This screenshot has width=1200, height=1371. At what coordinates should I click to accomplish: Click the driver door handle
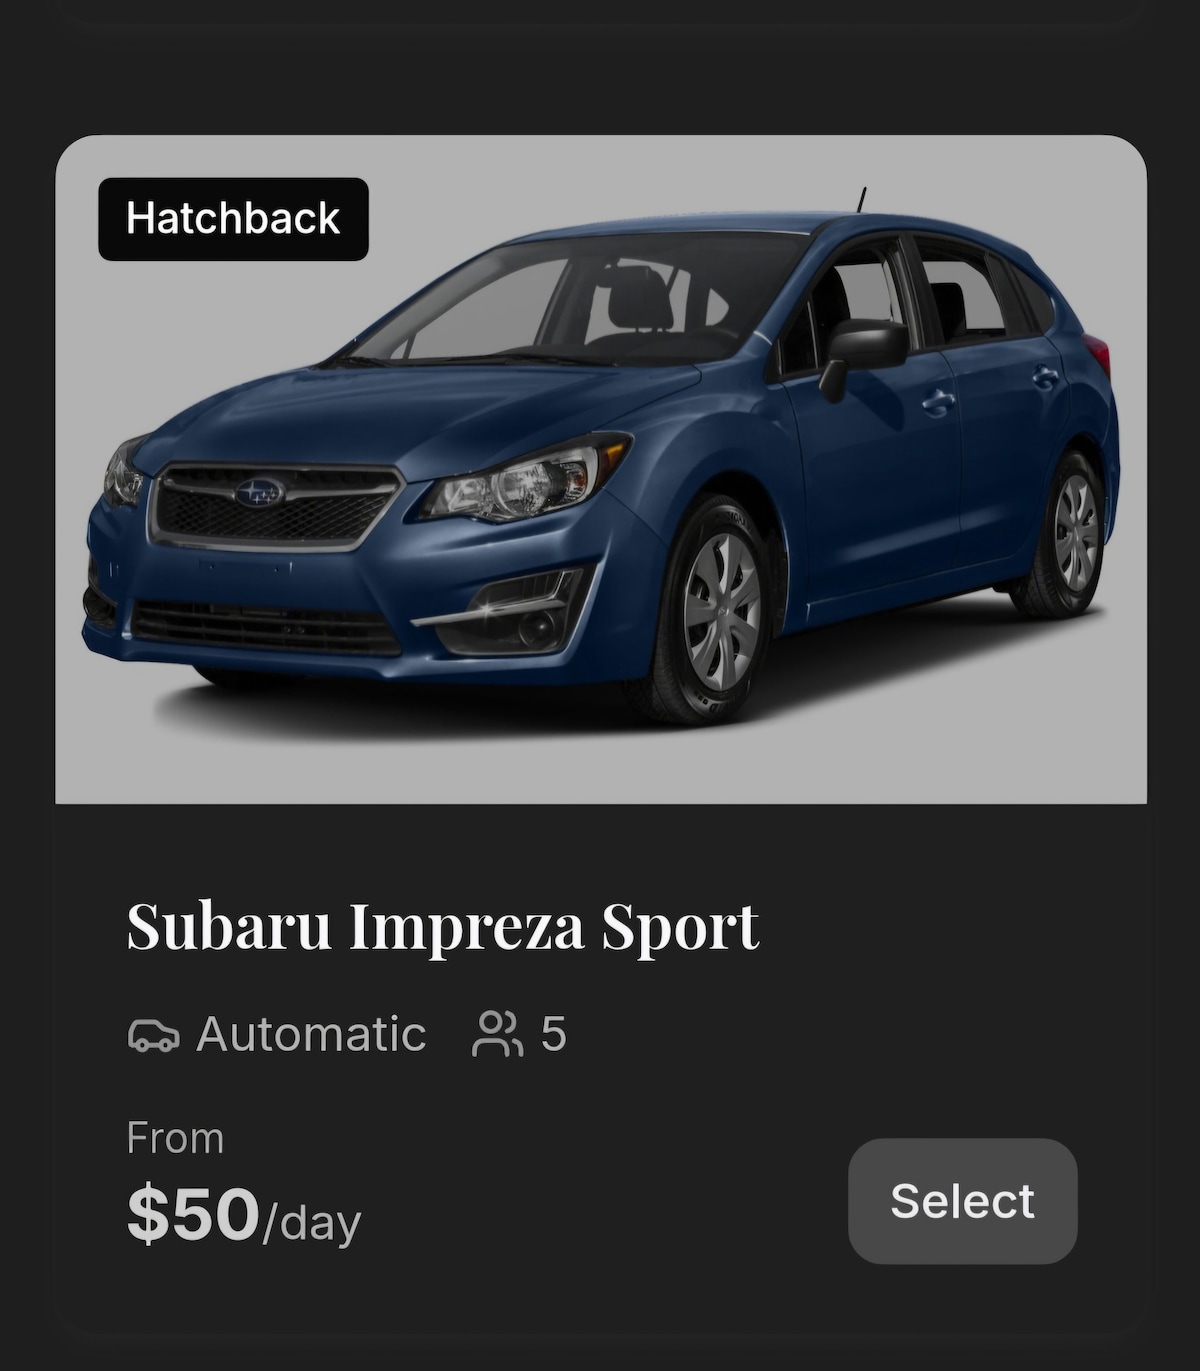[x=937, y=402]
